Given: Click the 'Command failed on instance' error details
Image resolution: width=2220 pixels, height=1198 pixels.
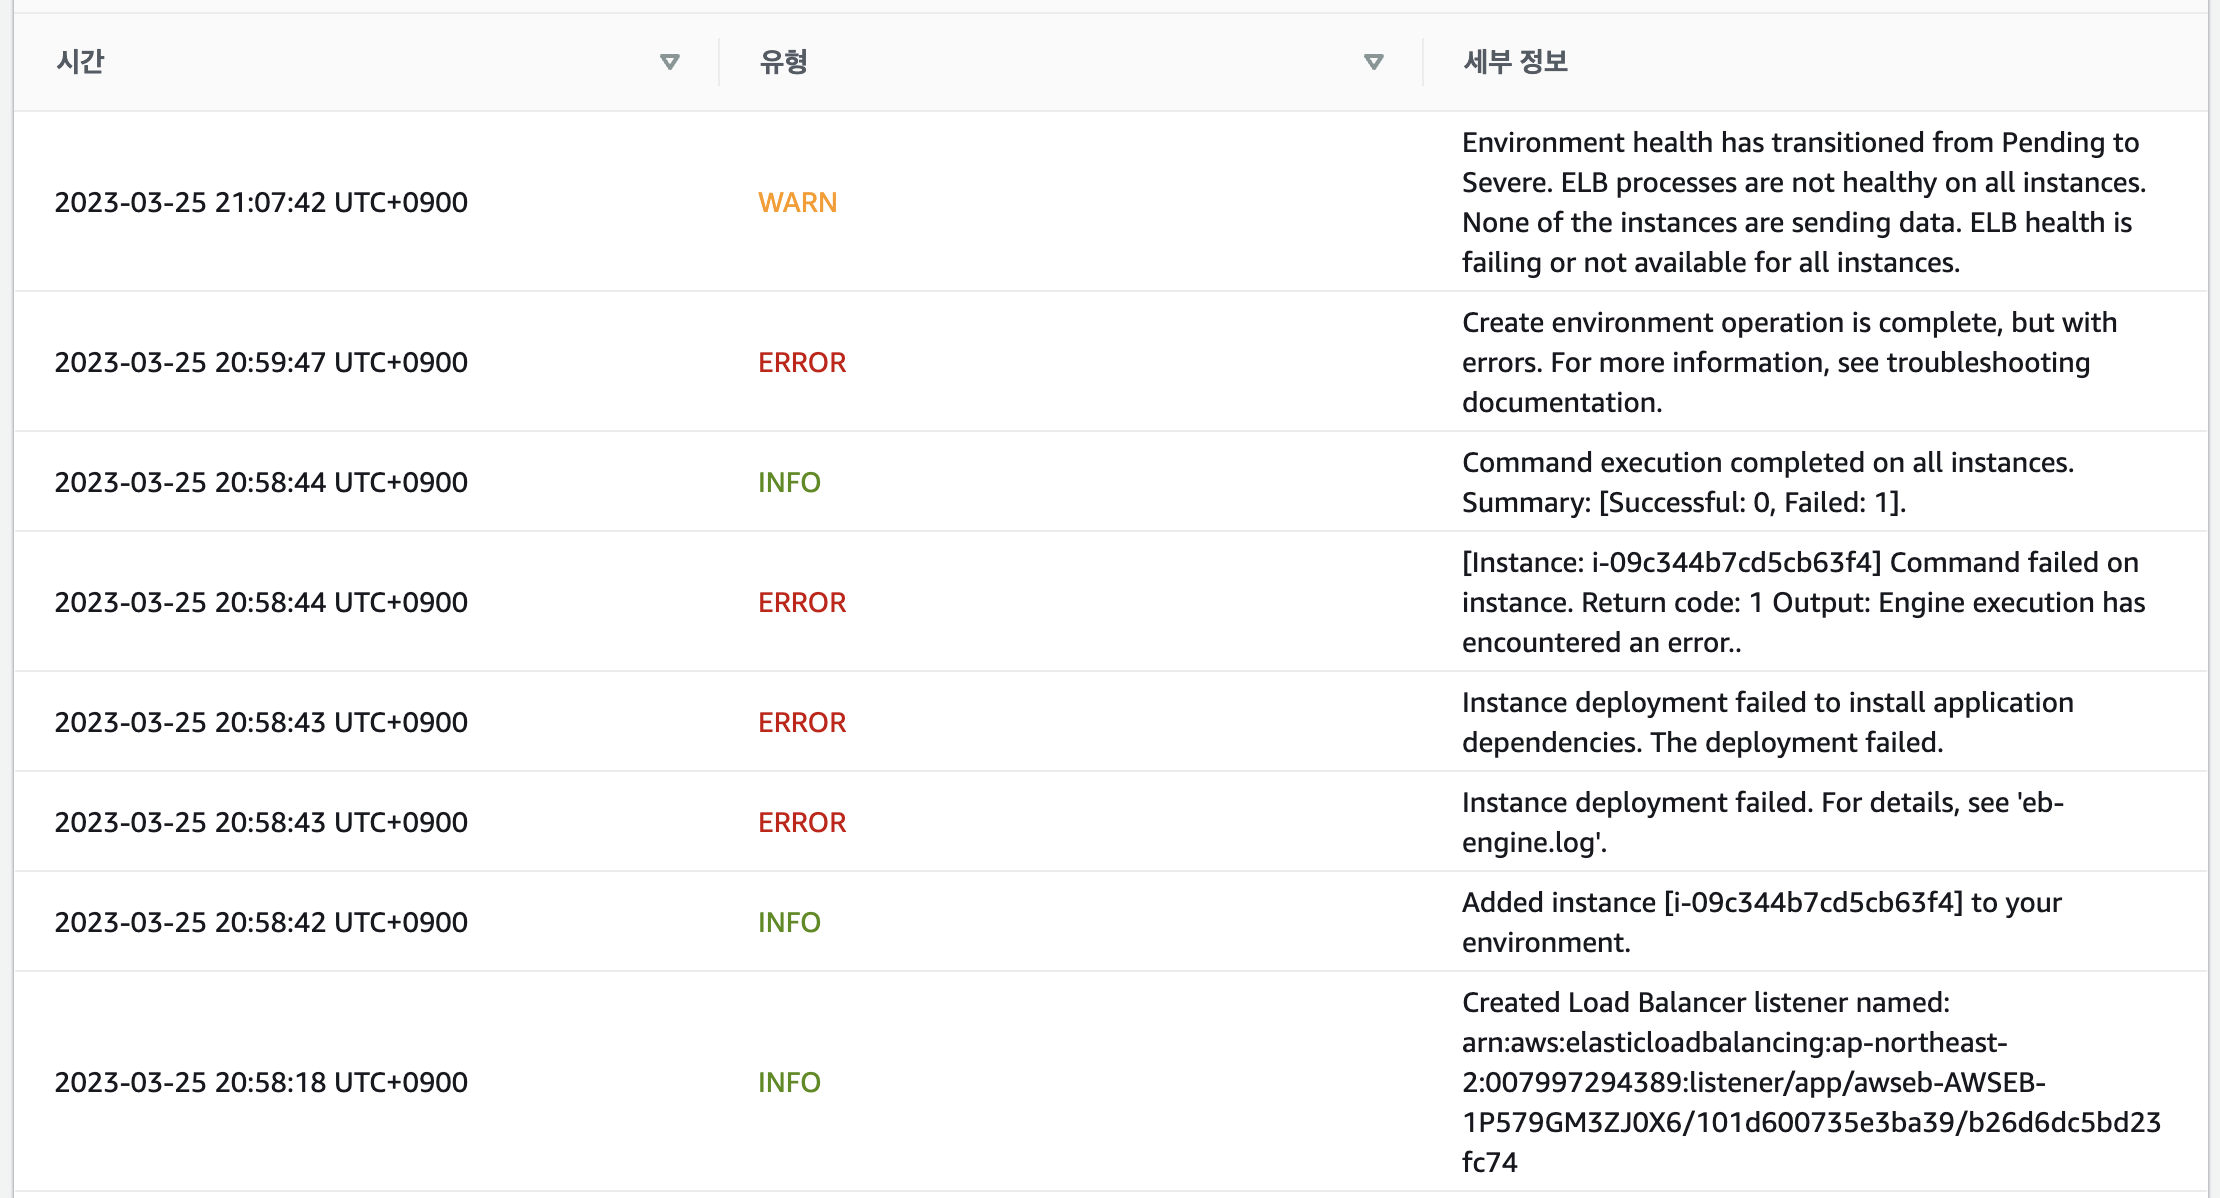Looking at the screenshot, I should pyautogui.click(x=1802, y=602).
